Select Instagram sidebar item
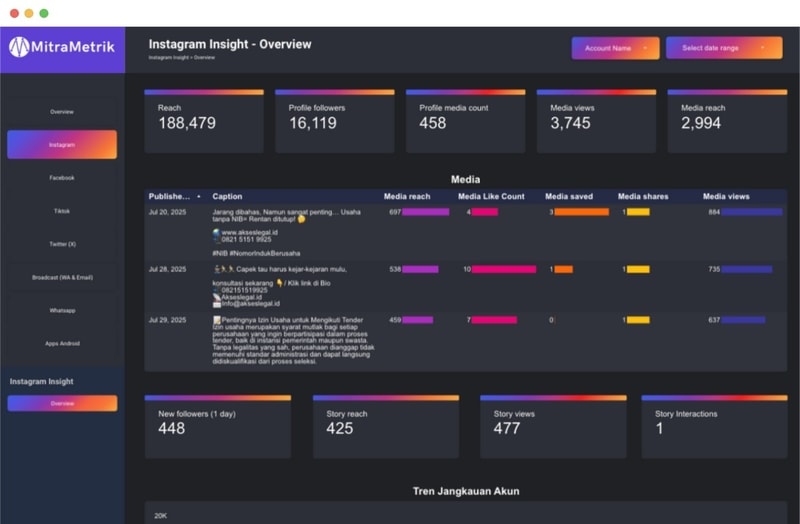Screen dimensions: 800x524 pyautogui.click(x=62, y=144)
